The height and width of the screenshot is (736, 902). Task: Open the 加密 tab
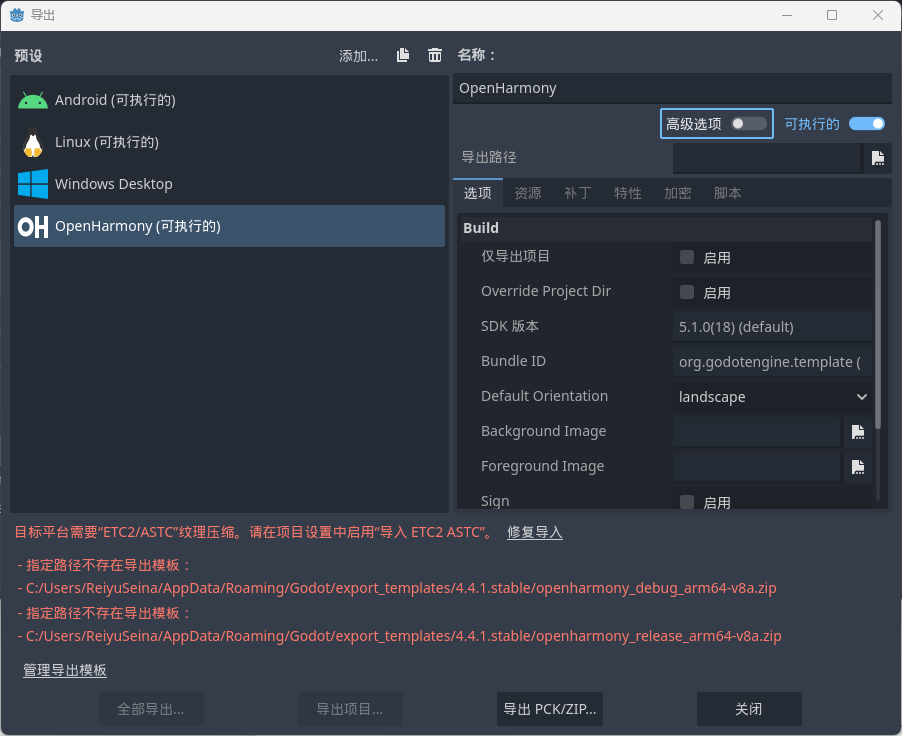point(677,193)
